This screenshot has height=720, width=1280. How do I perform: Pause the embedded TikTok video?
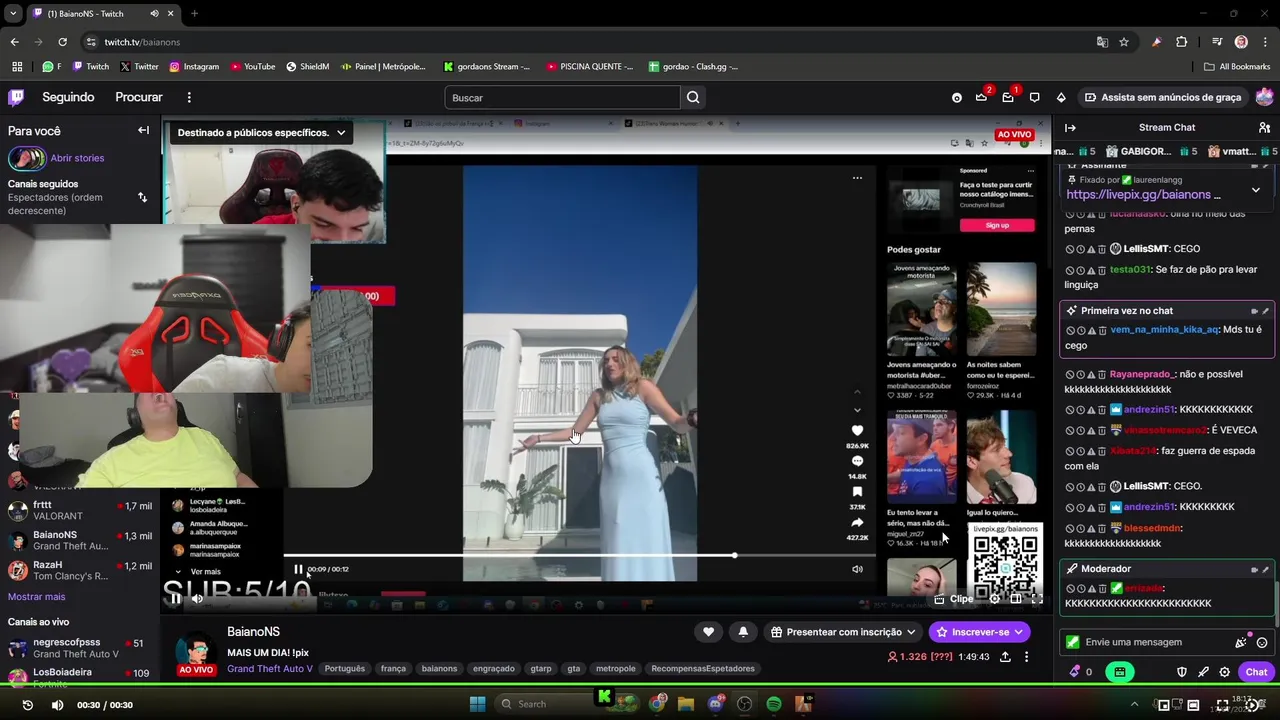click(x=298, y=569)
